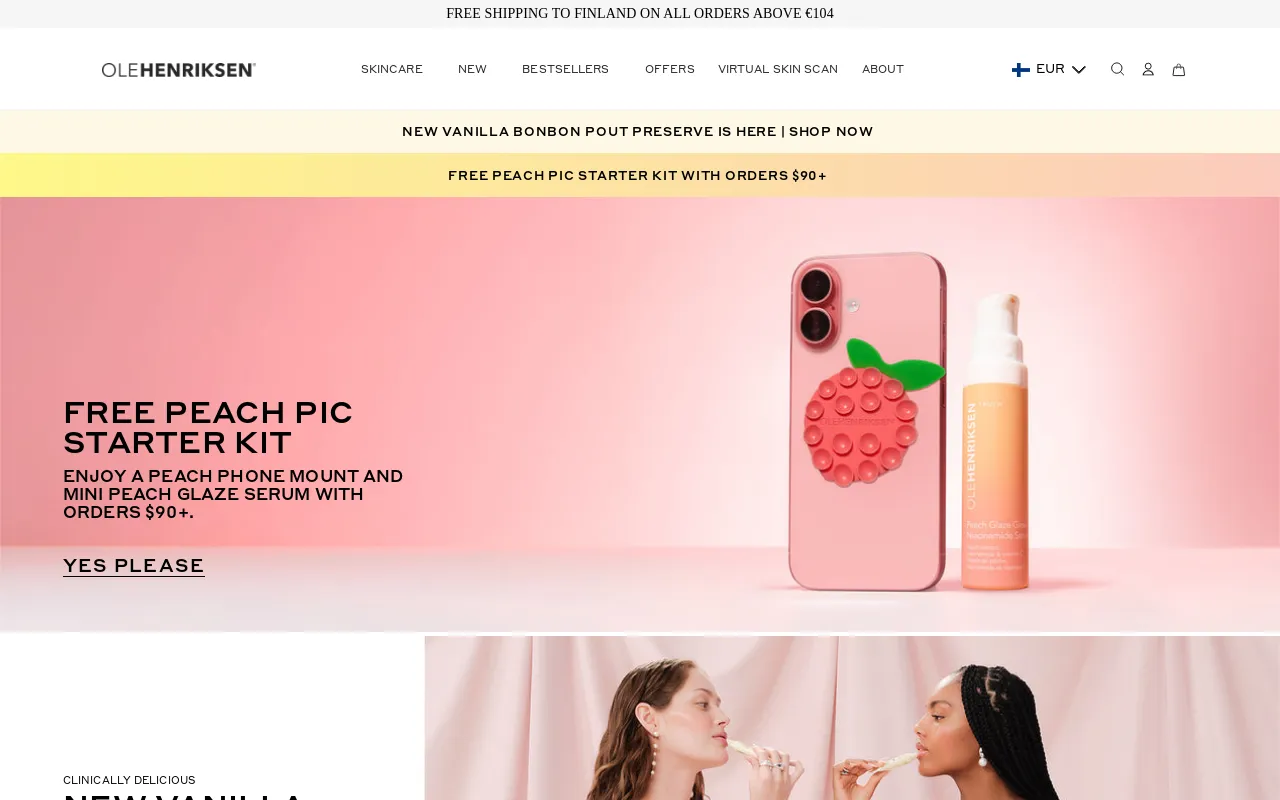Open the New menu item

pos(472,69)
